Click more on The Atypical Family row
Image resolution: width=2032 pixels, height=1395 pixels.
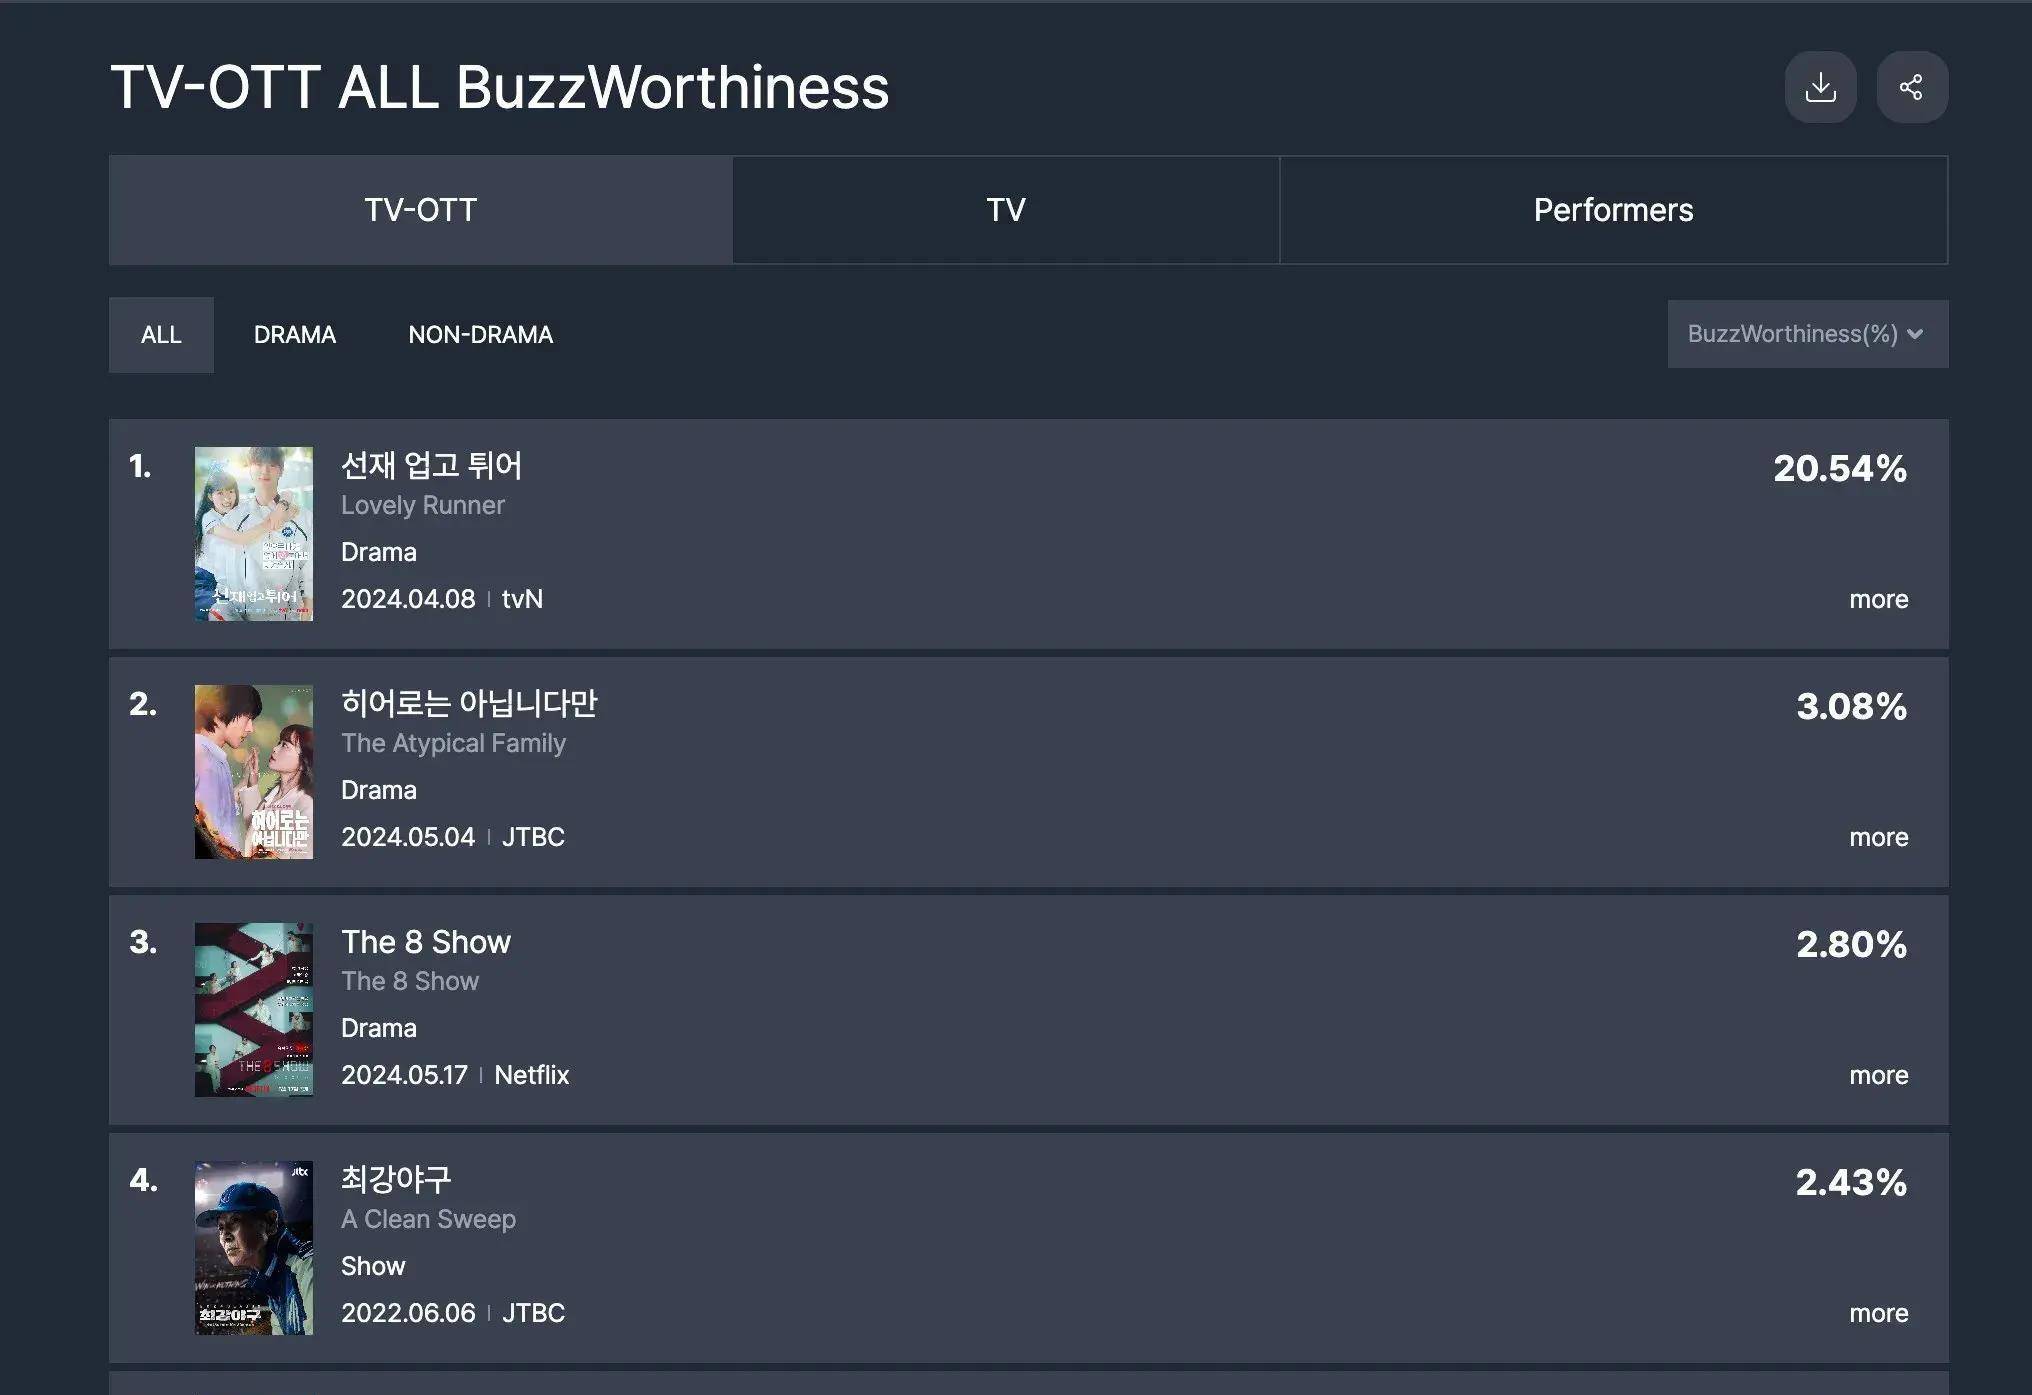click(x=1879, y=837)
